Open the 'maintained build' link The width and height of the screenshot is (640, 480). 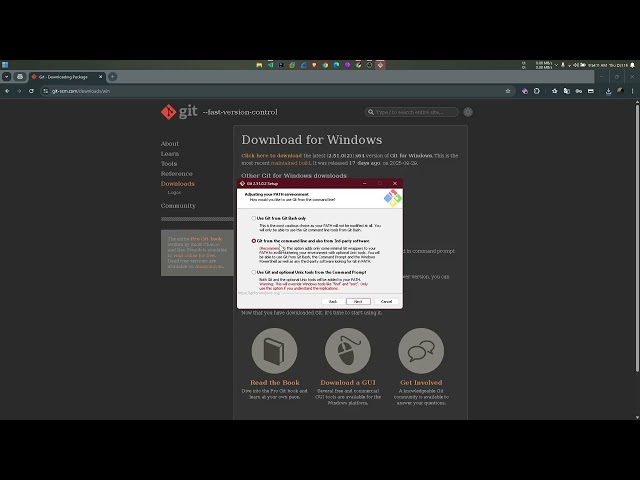pyautogui.click(x=291, y=163)
